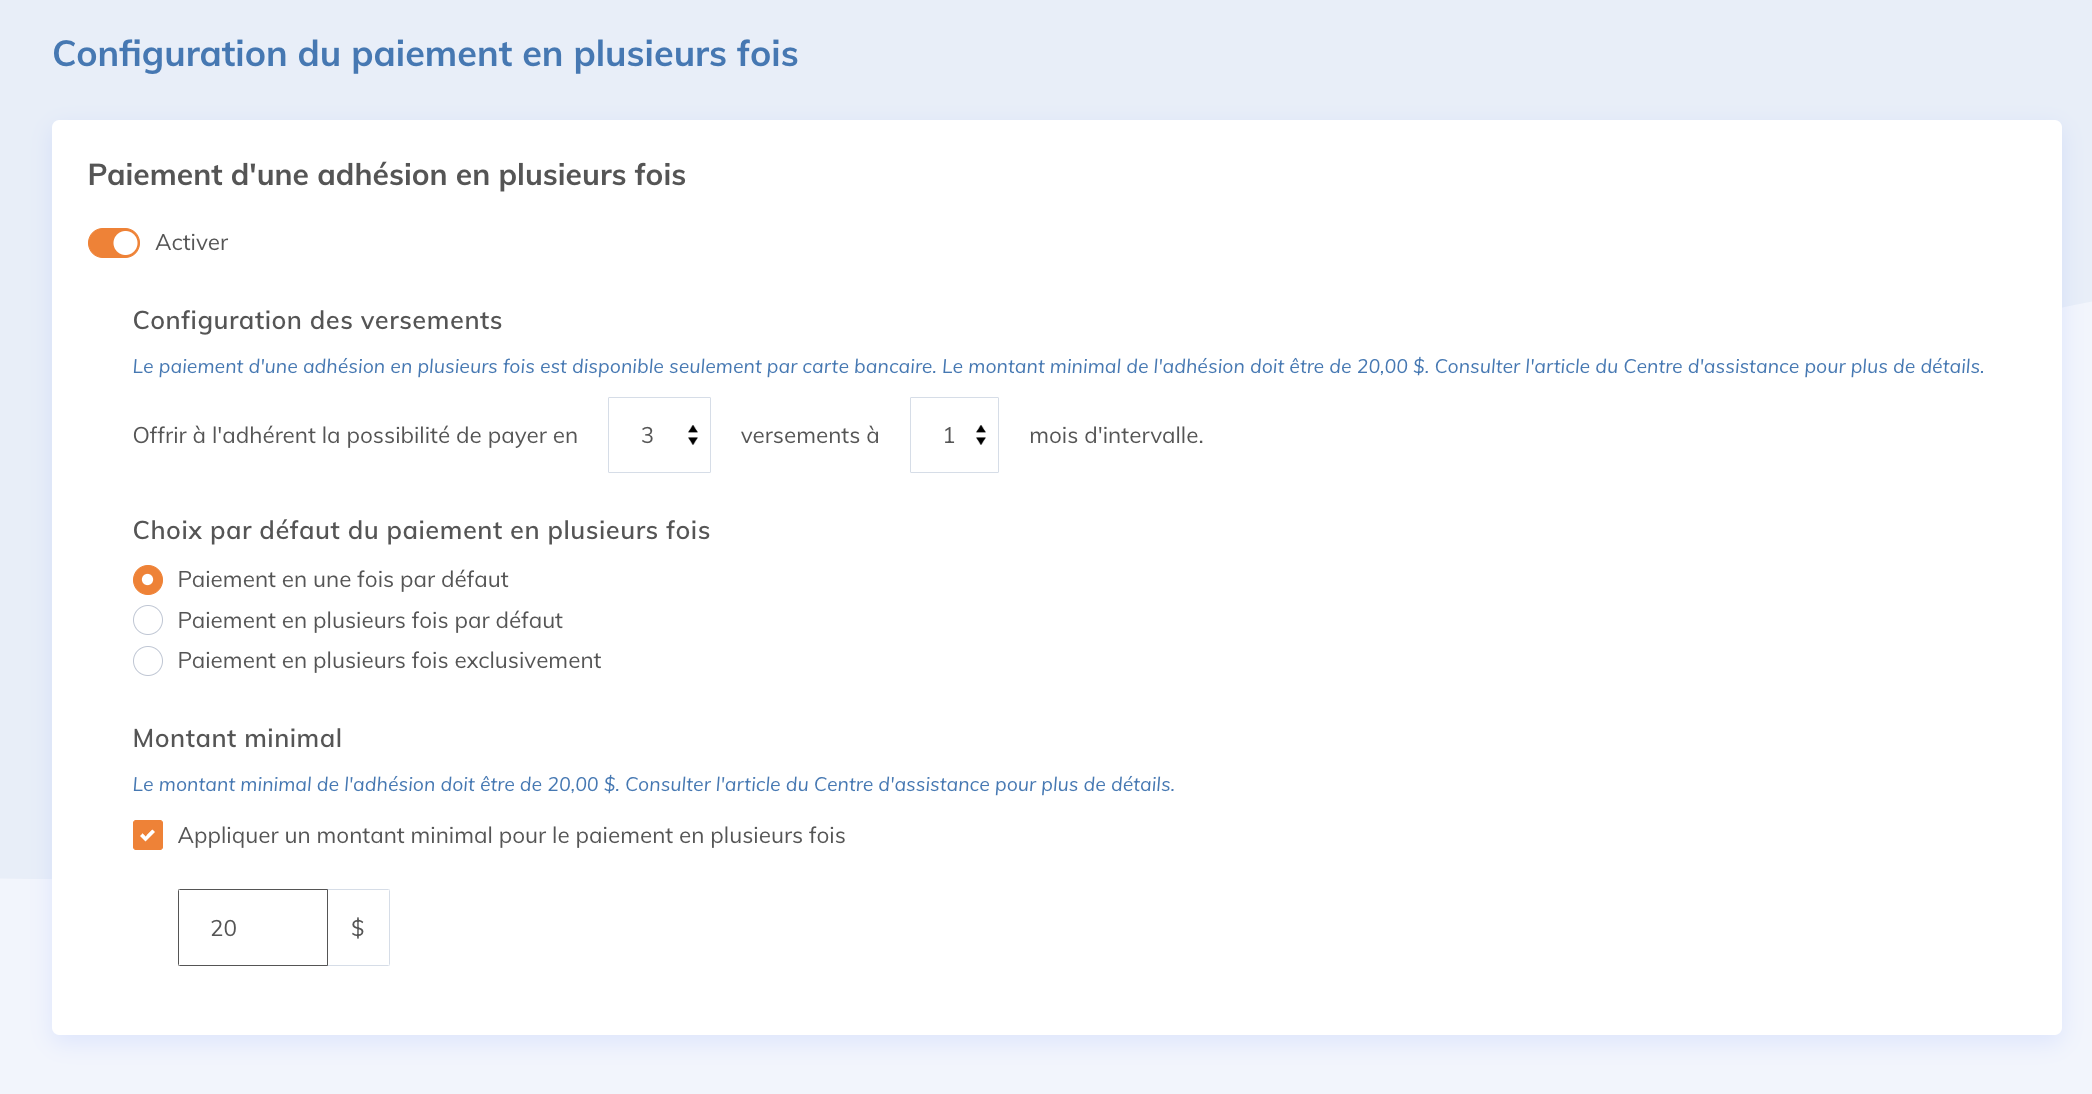This screenshot has height=1094, width=2092.
Task: Open the mois d'intervalle dropdown
Action: click(x=953, y=435)
